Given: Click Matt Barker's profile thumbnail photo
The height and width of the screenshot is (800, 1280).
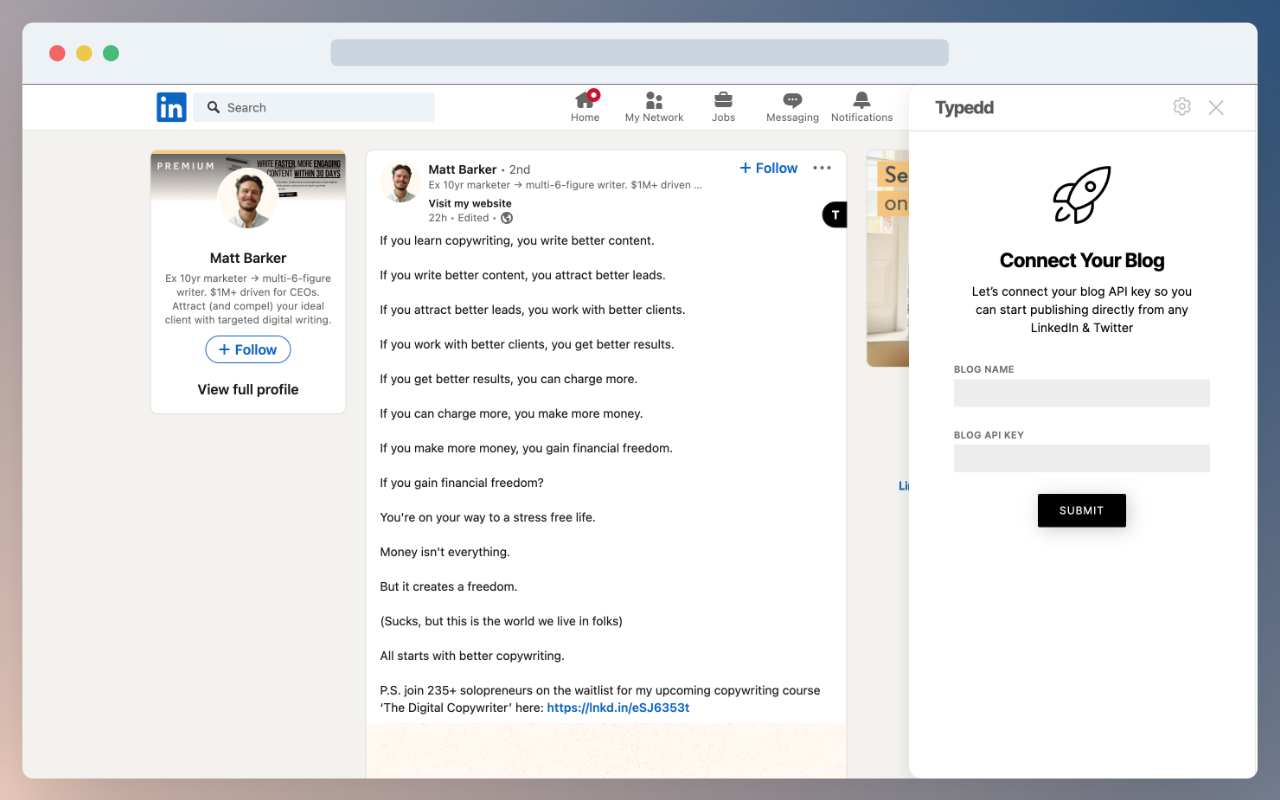Looking at the screenshot, I should (x=400, y=183).
